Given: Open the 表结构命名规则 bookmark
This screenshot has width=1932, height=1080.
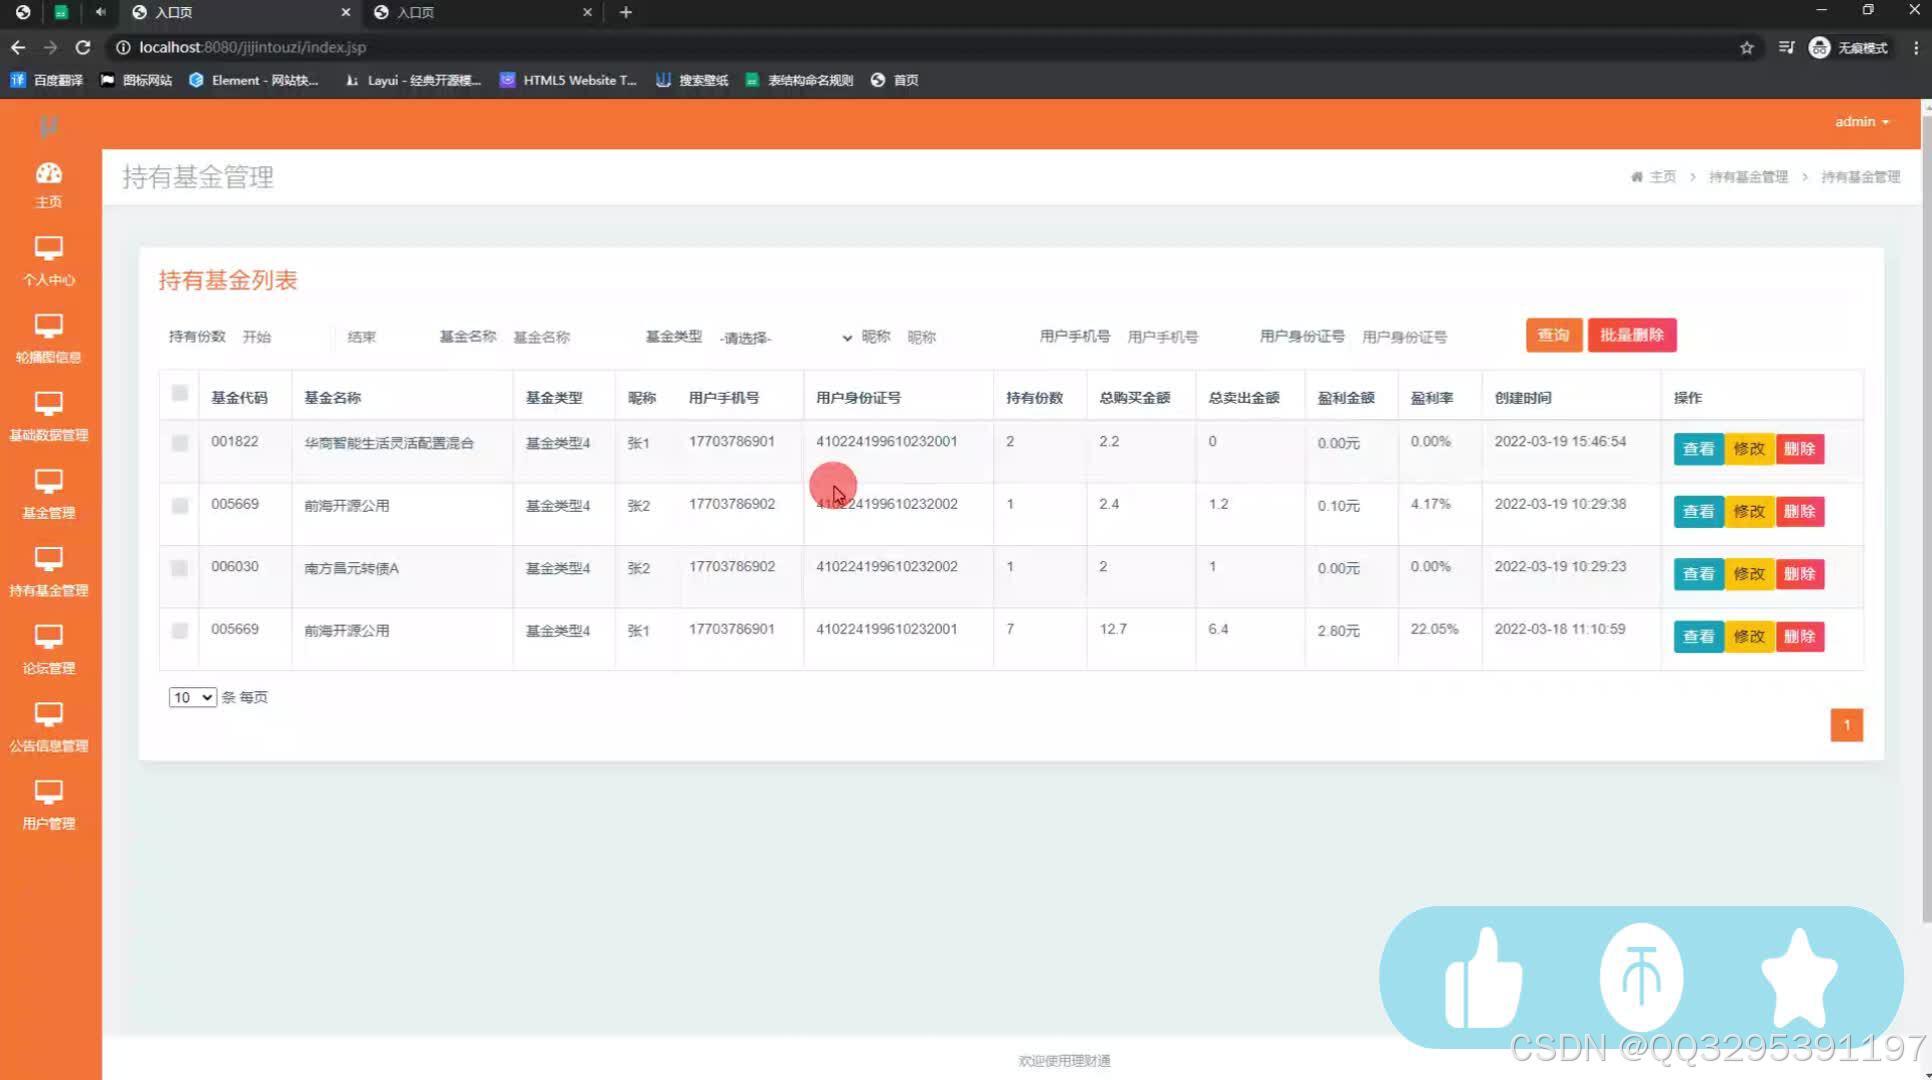Looking at the screenshot, I should [x=800, y=80].
